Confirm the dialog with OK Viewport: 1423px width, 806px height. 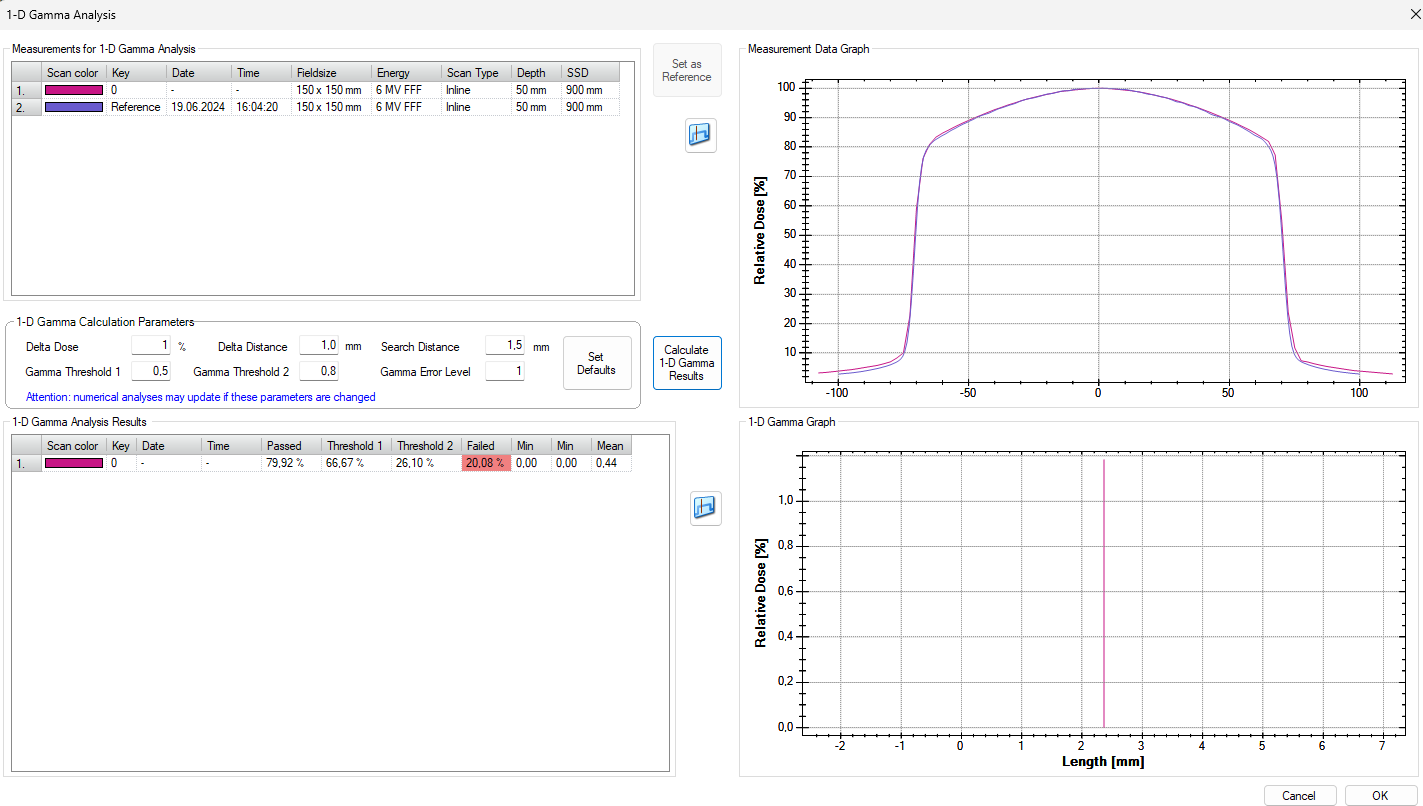1379,796
